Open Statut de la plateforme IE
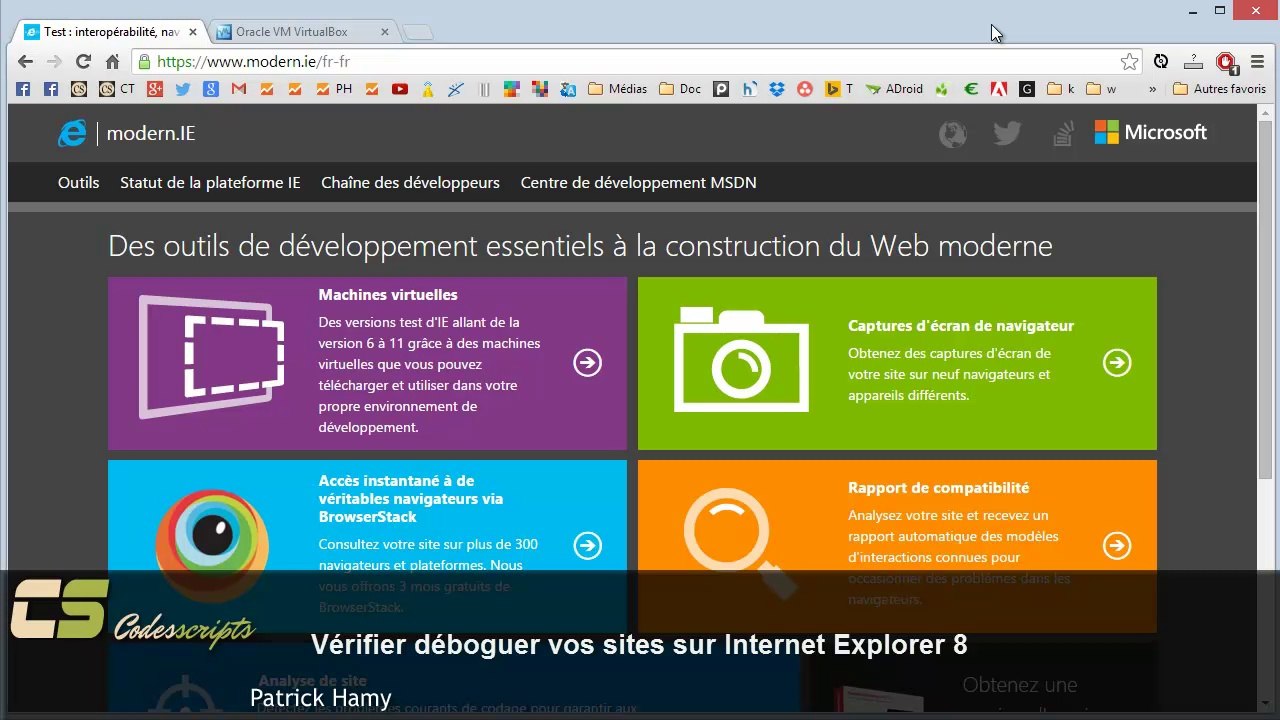Image resolution: width=1280 pixels, height=720 pixels. [210, 183]
